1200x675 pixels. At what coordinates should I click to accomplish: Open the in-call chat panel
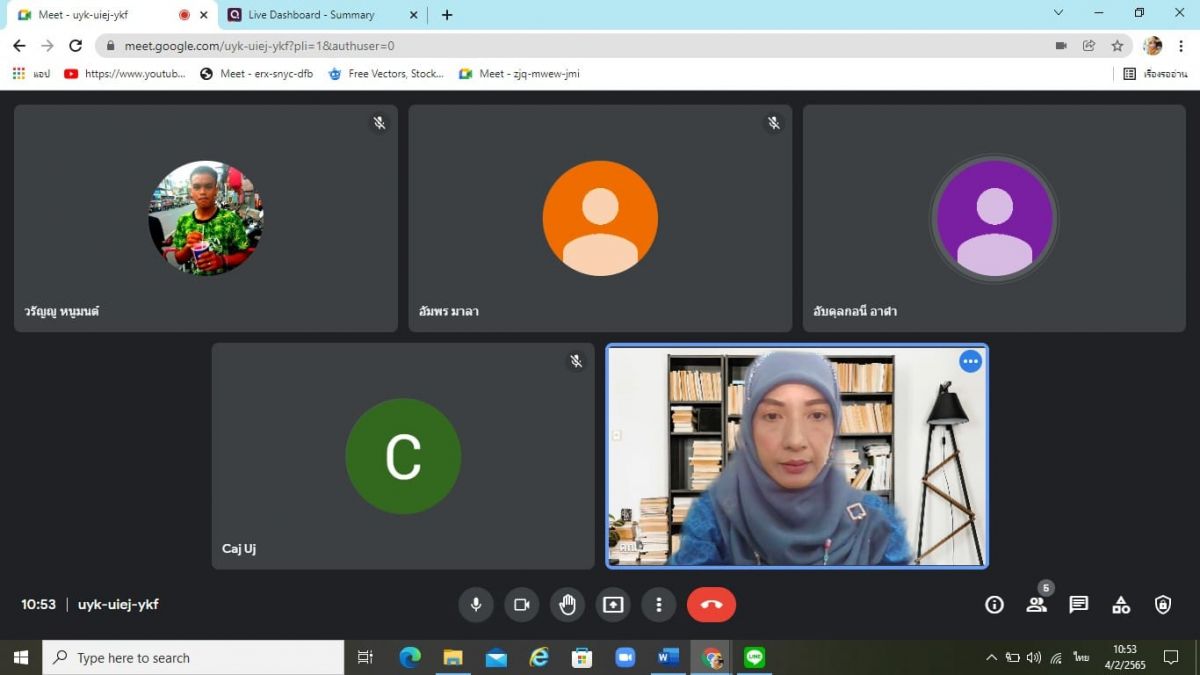click(x=1078, y=605)
